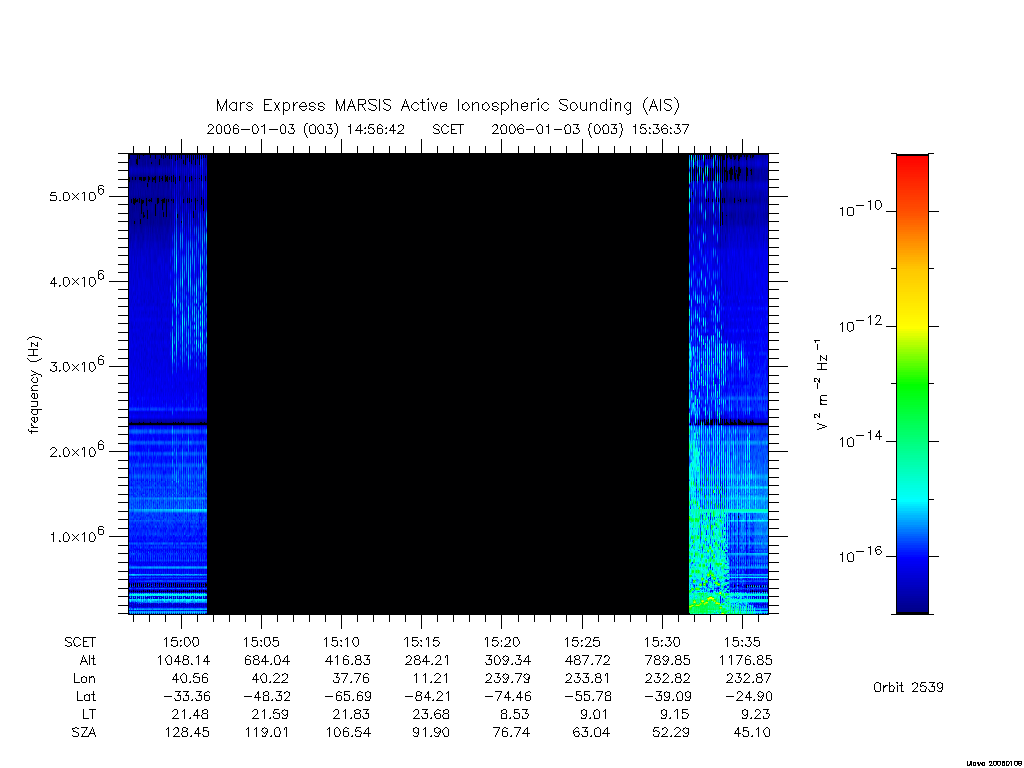Click the plot title 'Mars Express MARSIS Active Ionospheric Sounding (AIS)'
Viewport: 1024px width, 768px height.
447,106
